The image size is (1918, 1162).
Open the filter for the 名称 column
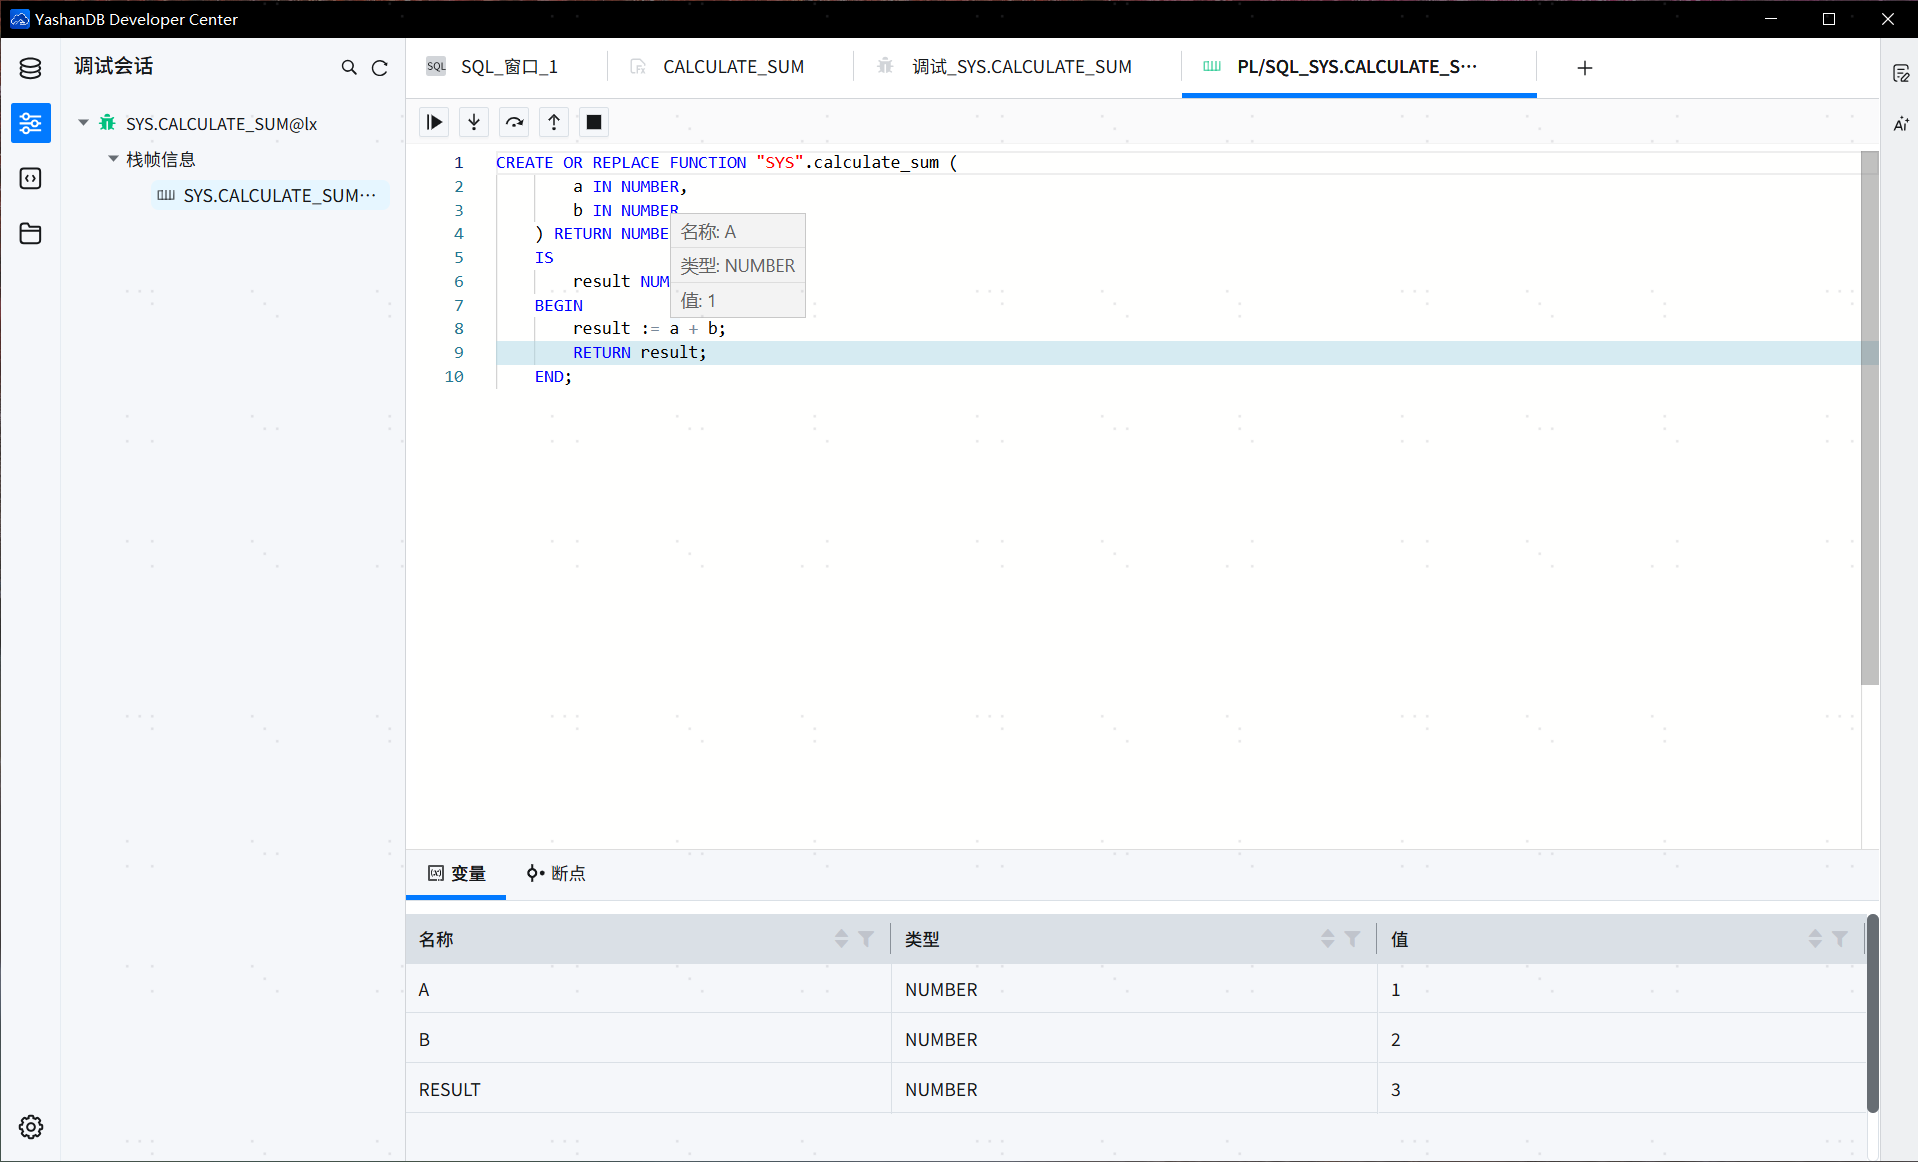(866, 939)
